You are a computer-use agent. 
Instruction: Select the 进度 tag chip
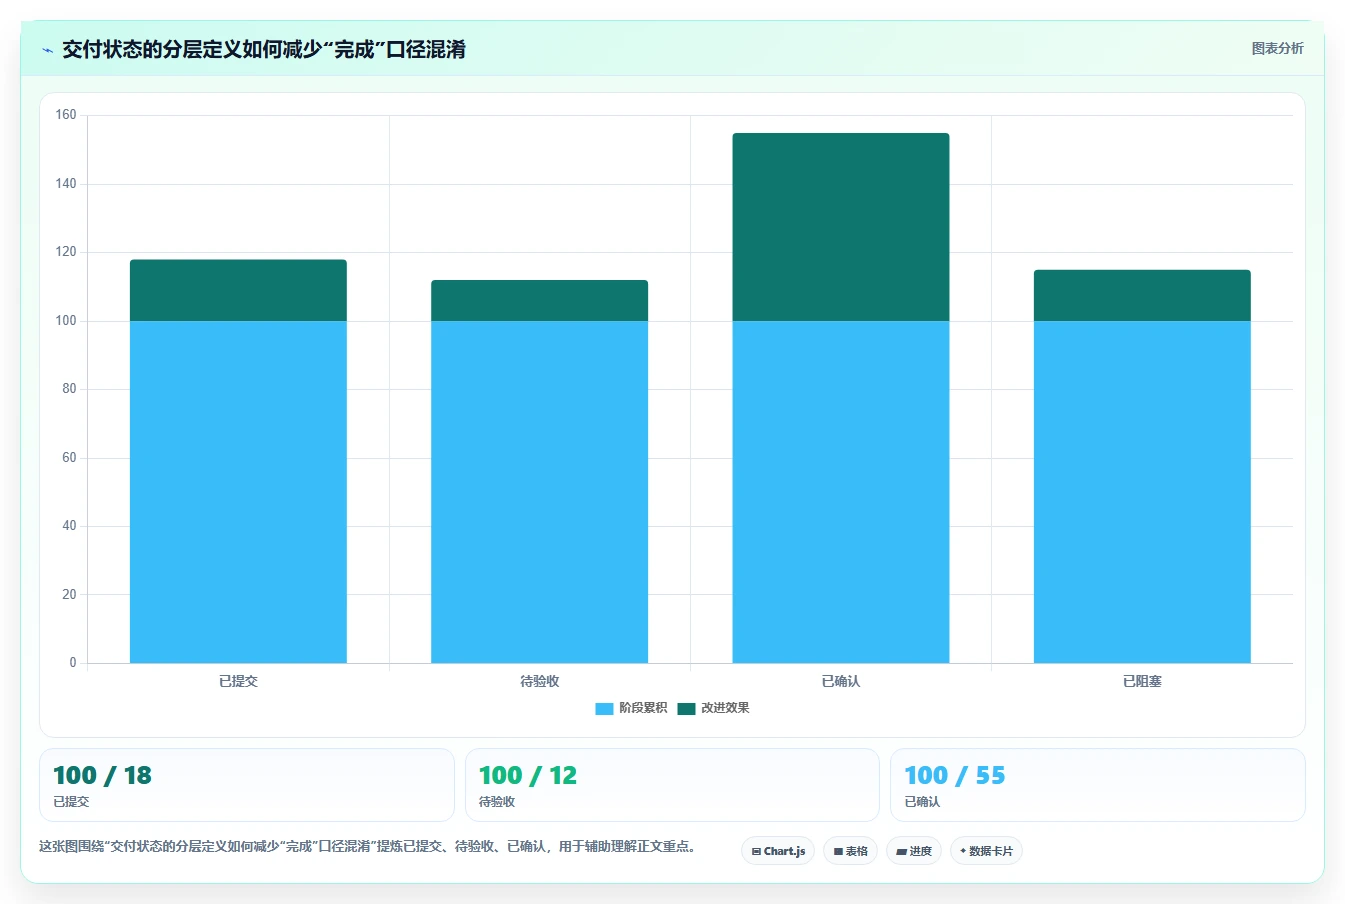coord(914,851)
